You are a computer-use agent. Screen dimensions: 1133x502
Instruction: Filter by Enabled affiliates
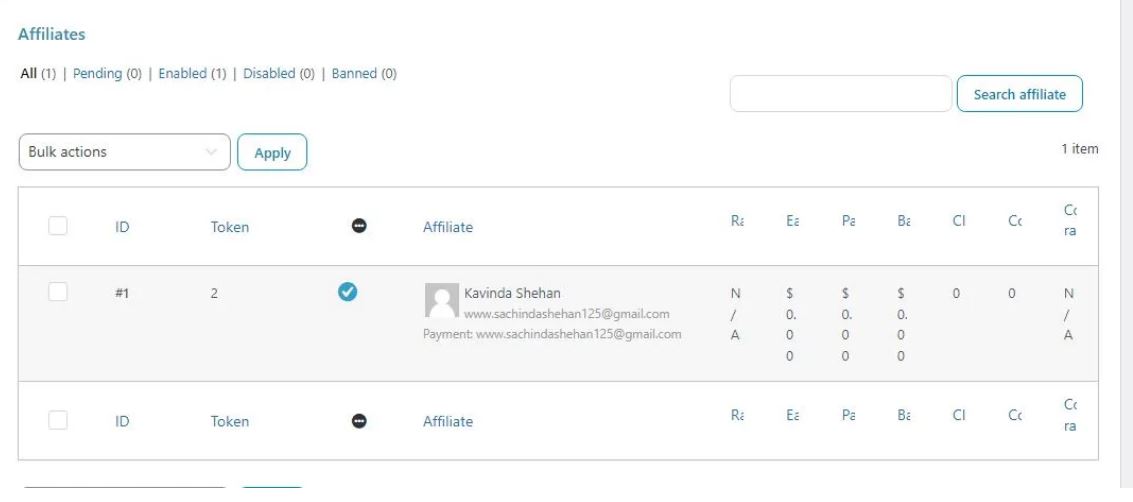pyautogui.click(x=182, y=74)
